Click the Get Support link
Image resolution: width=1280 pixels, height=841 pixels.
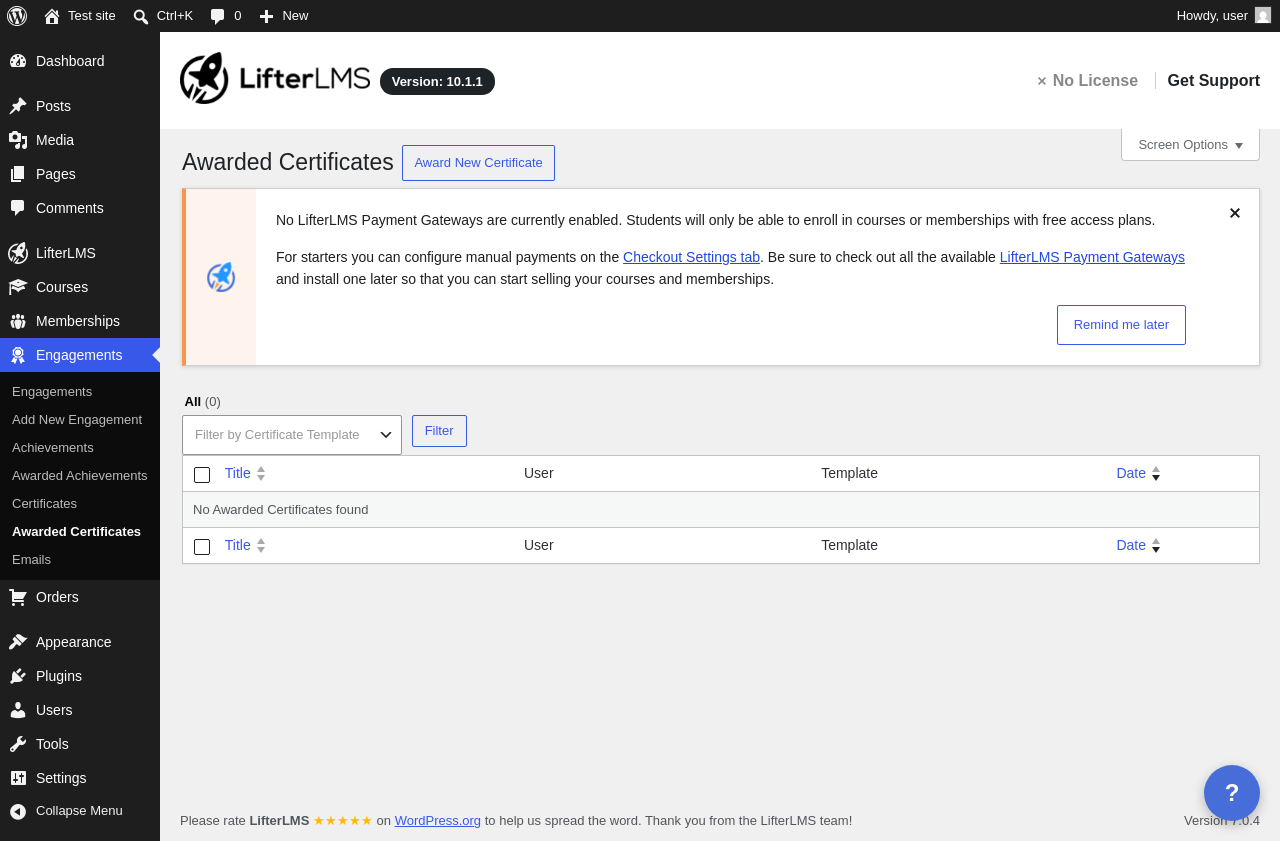[x=1213, y=81]
